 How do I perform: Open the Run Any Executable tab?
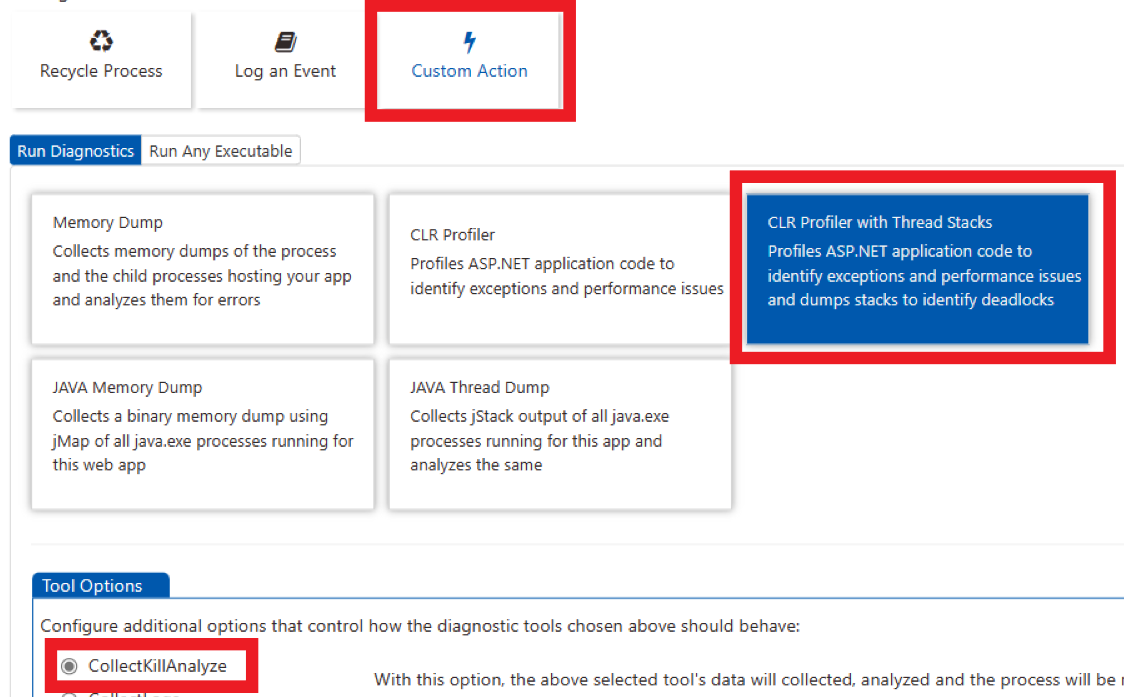(x=221, y=151)
